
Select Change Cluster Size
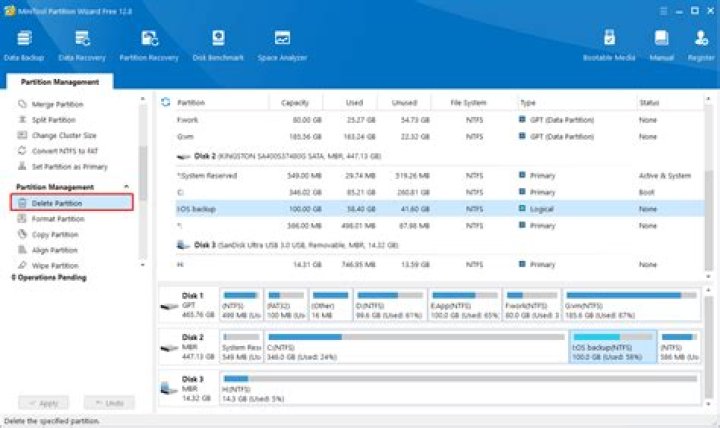pos(64,135)
